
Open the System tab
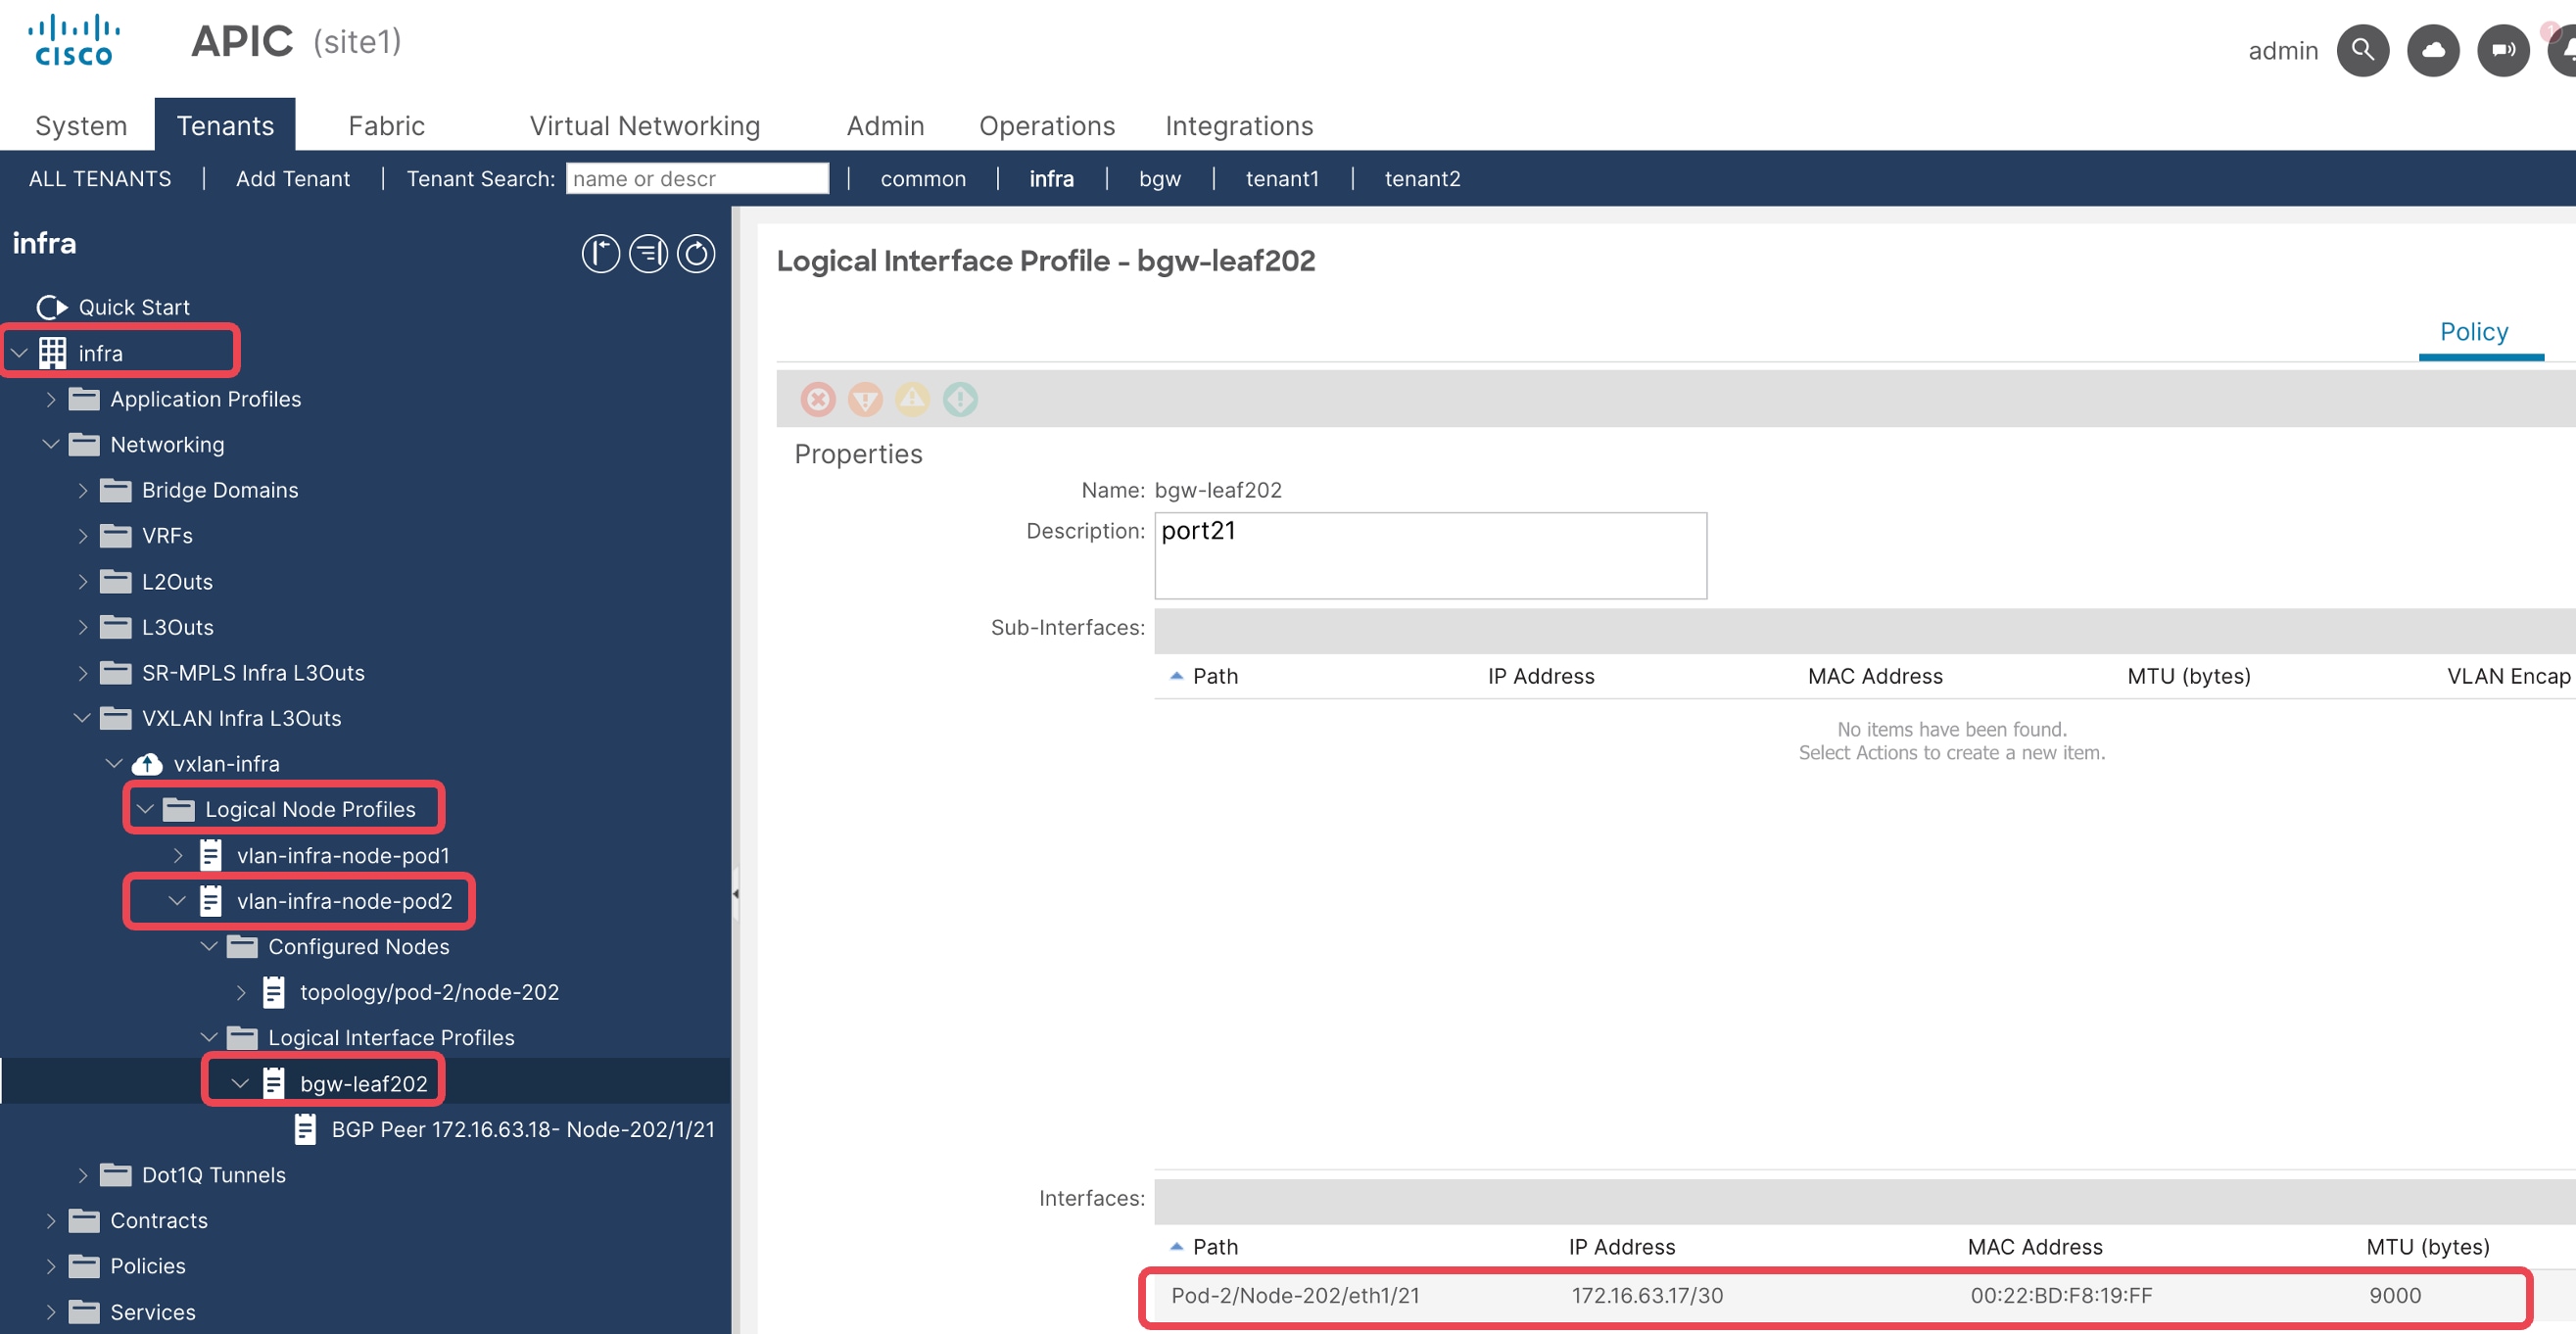(81, 126)
